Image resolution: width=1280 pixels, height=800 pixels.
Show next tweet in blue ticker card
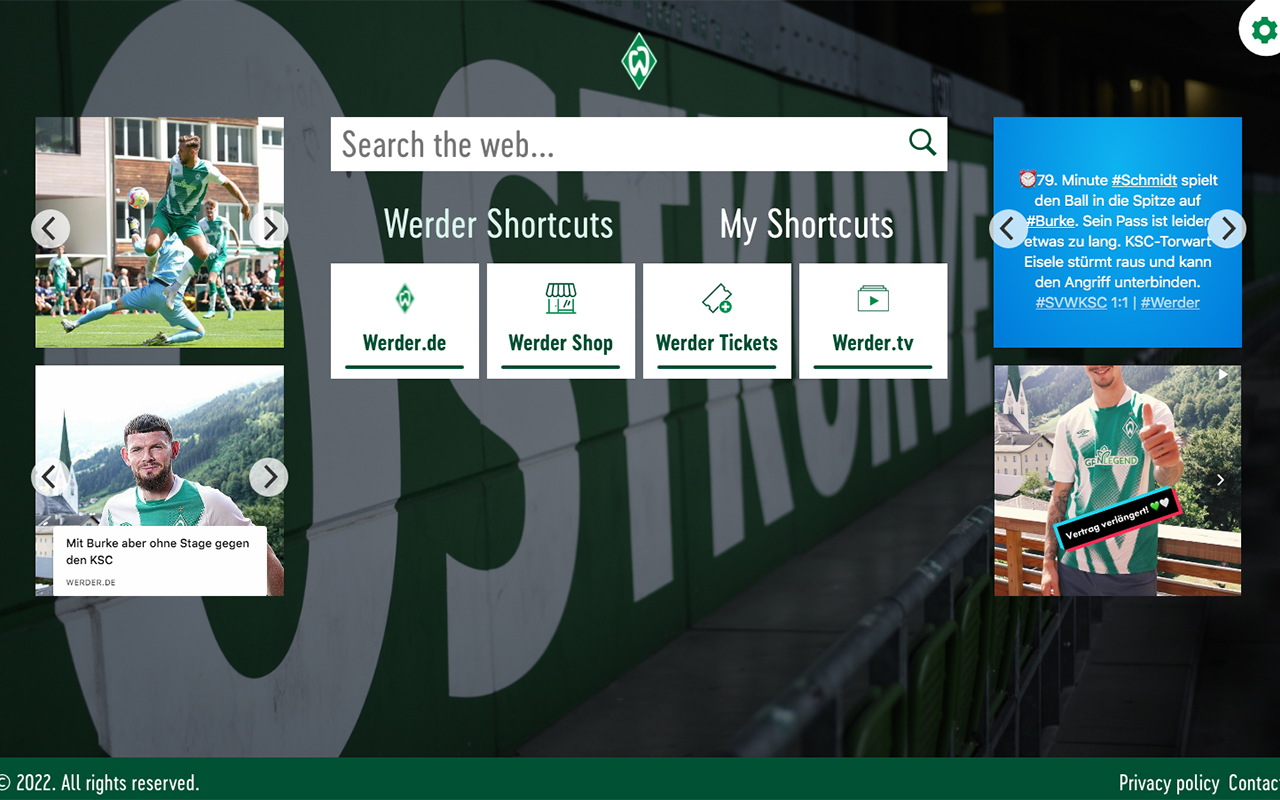point(1227,229)
